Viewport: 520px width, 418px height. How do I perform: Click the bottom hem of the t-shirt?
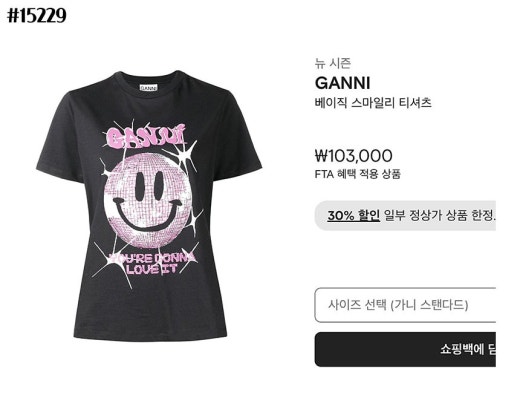[150, 336]
